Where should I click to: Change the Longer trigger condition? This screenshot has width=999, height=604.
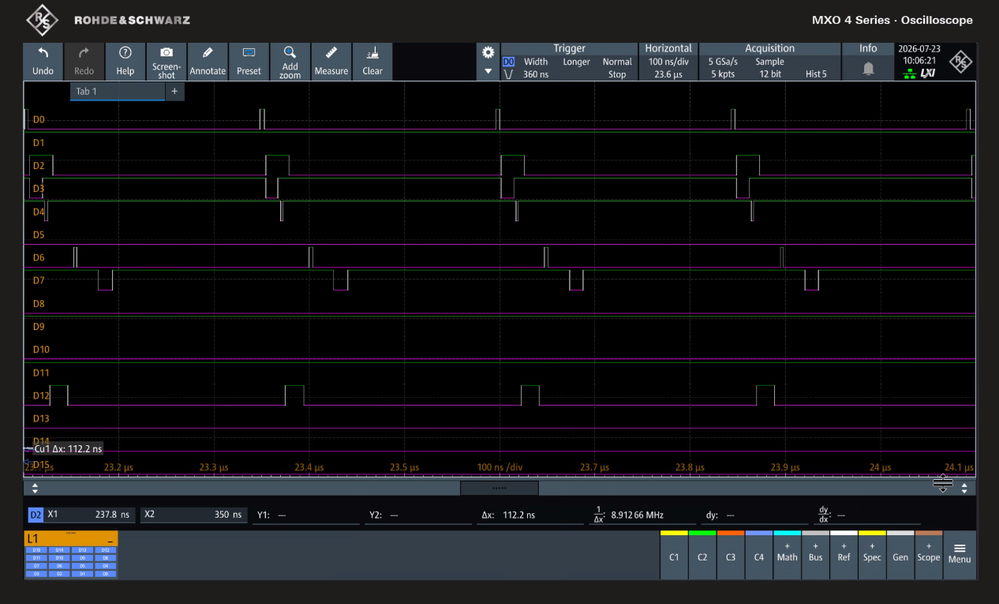[576, 62]
